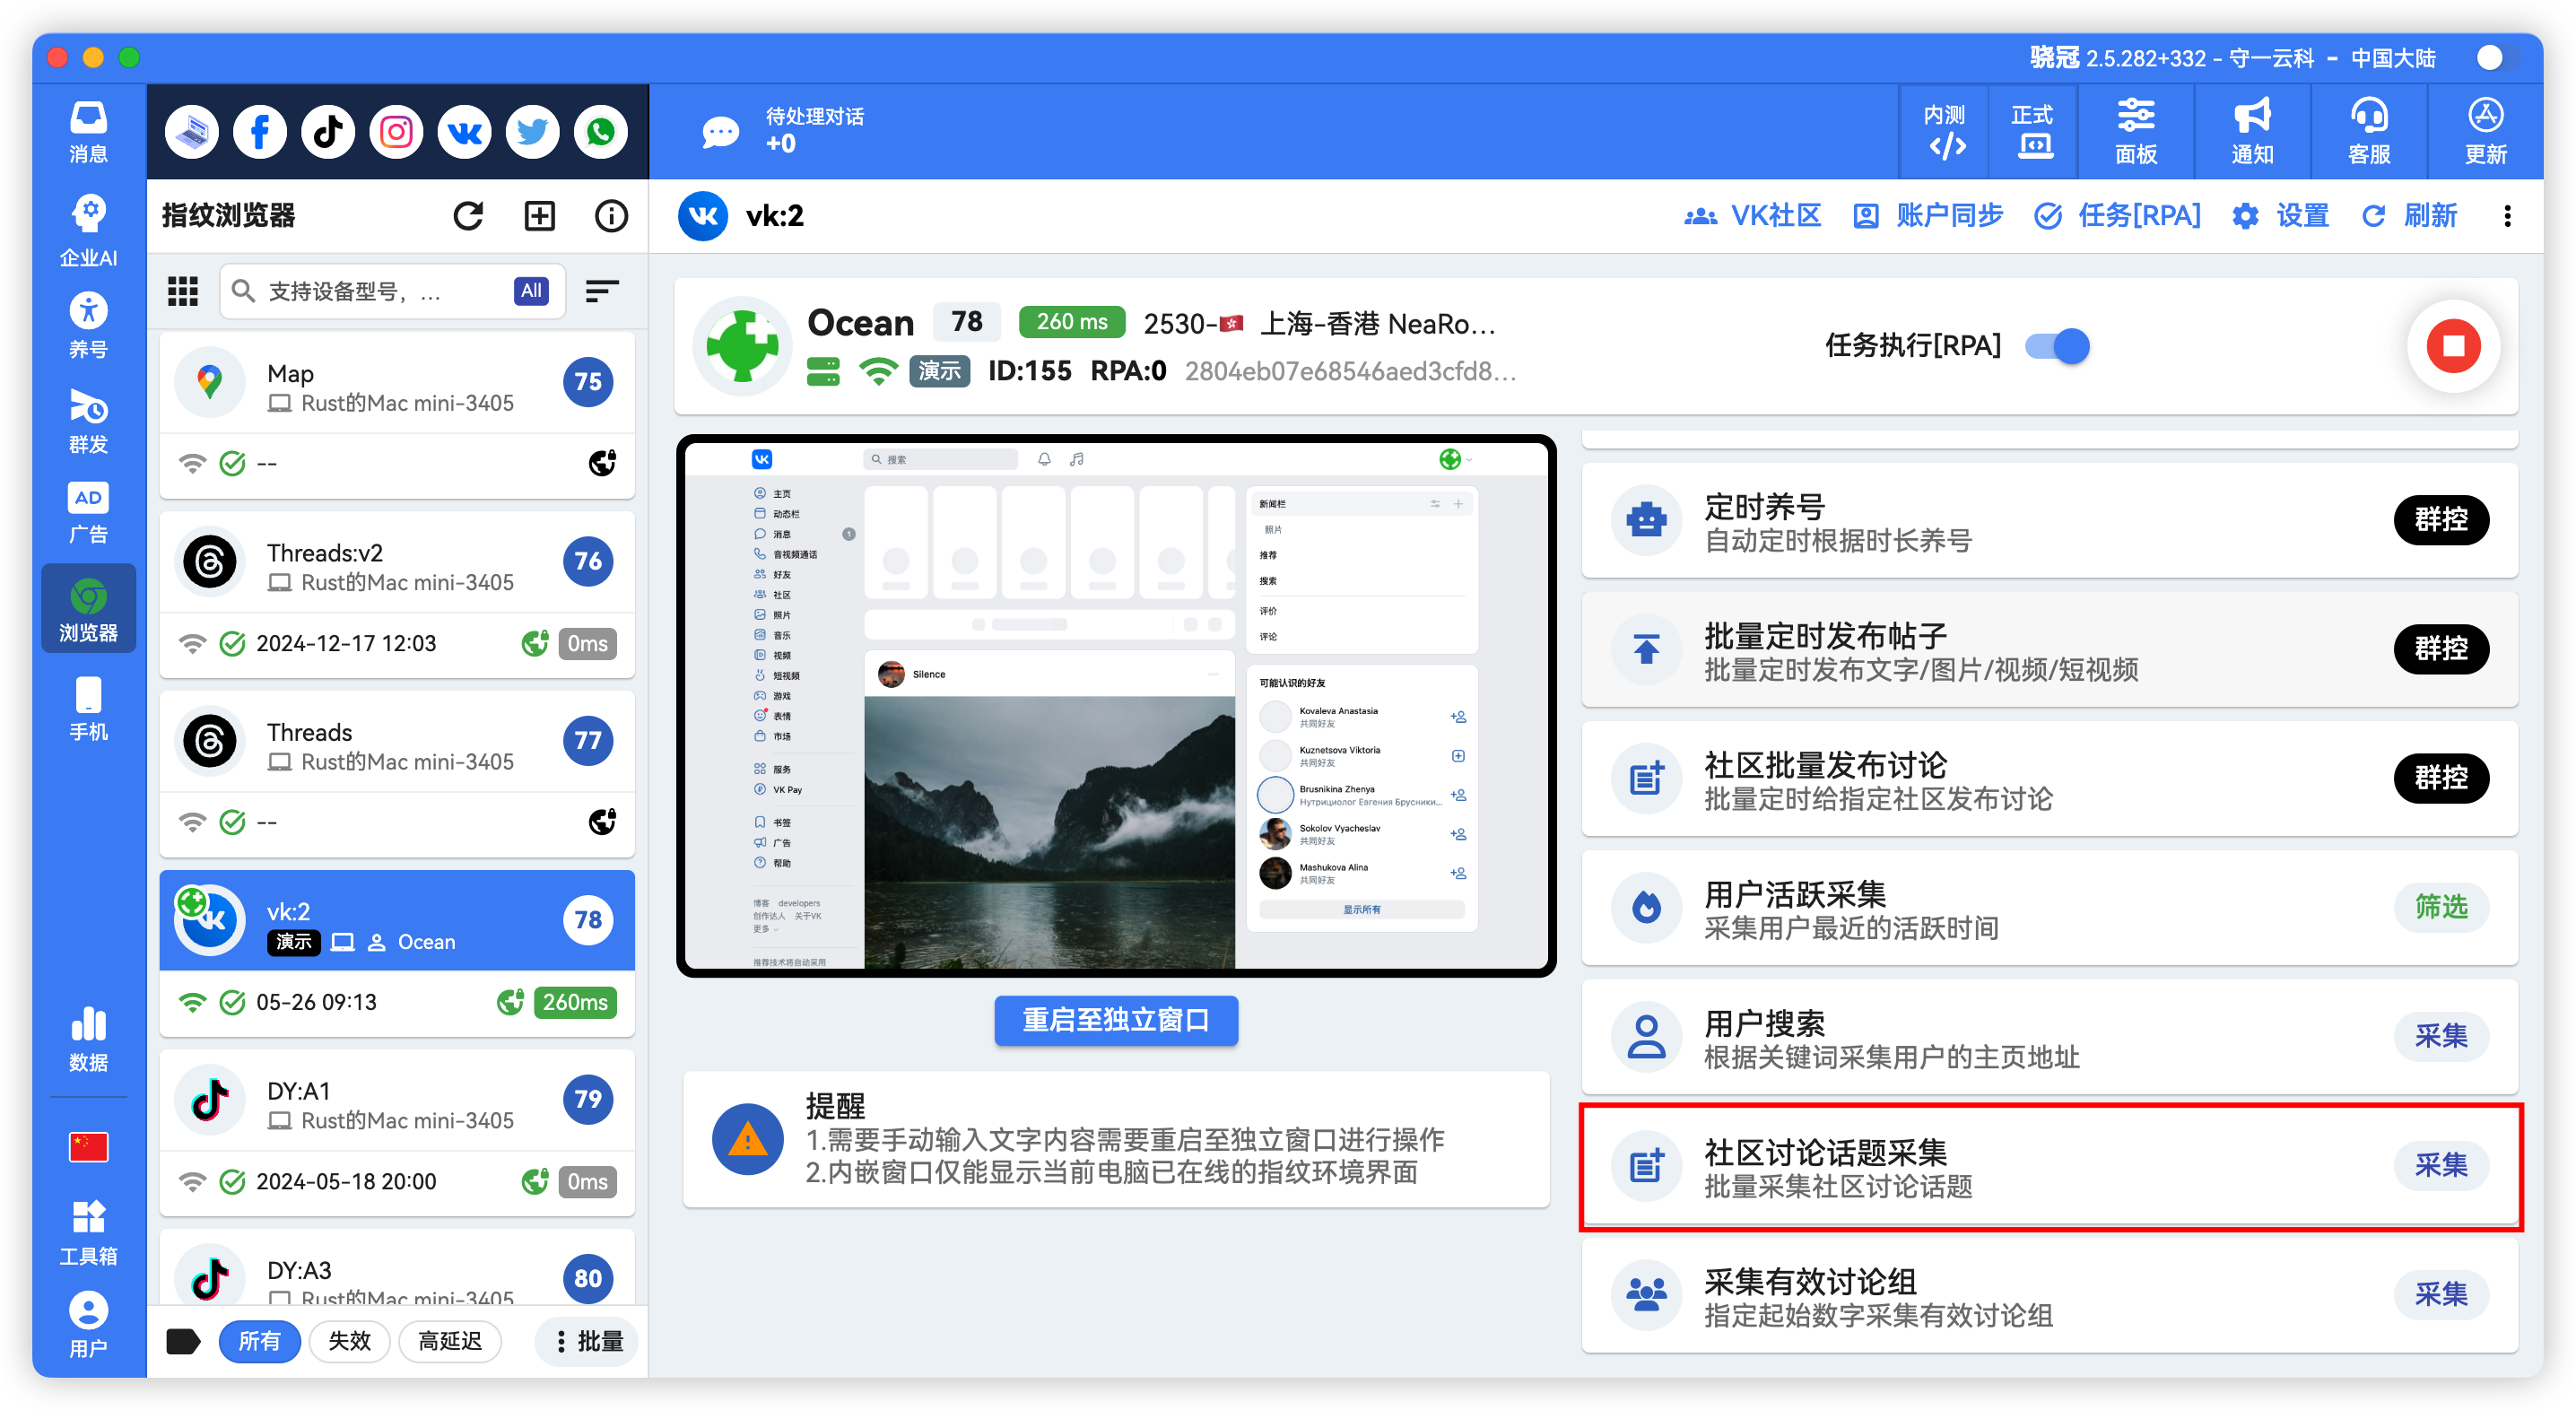Open the three-dot more options menu
Image resolution: width=2576 pixels, height=1410 pixels.
tap(2508, 216)
